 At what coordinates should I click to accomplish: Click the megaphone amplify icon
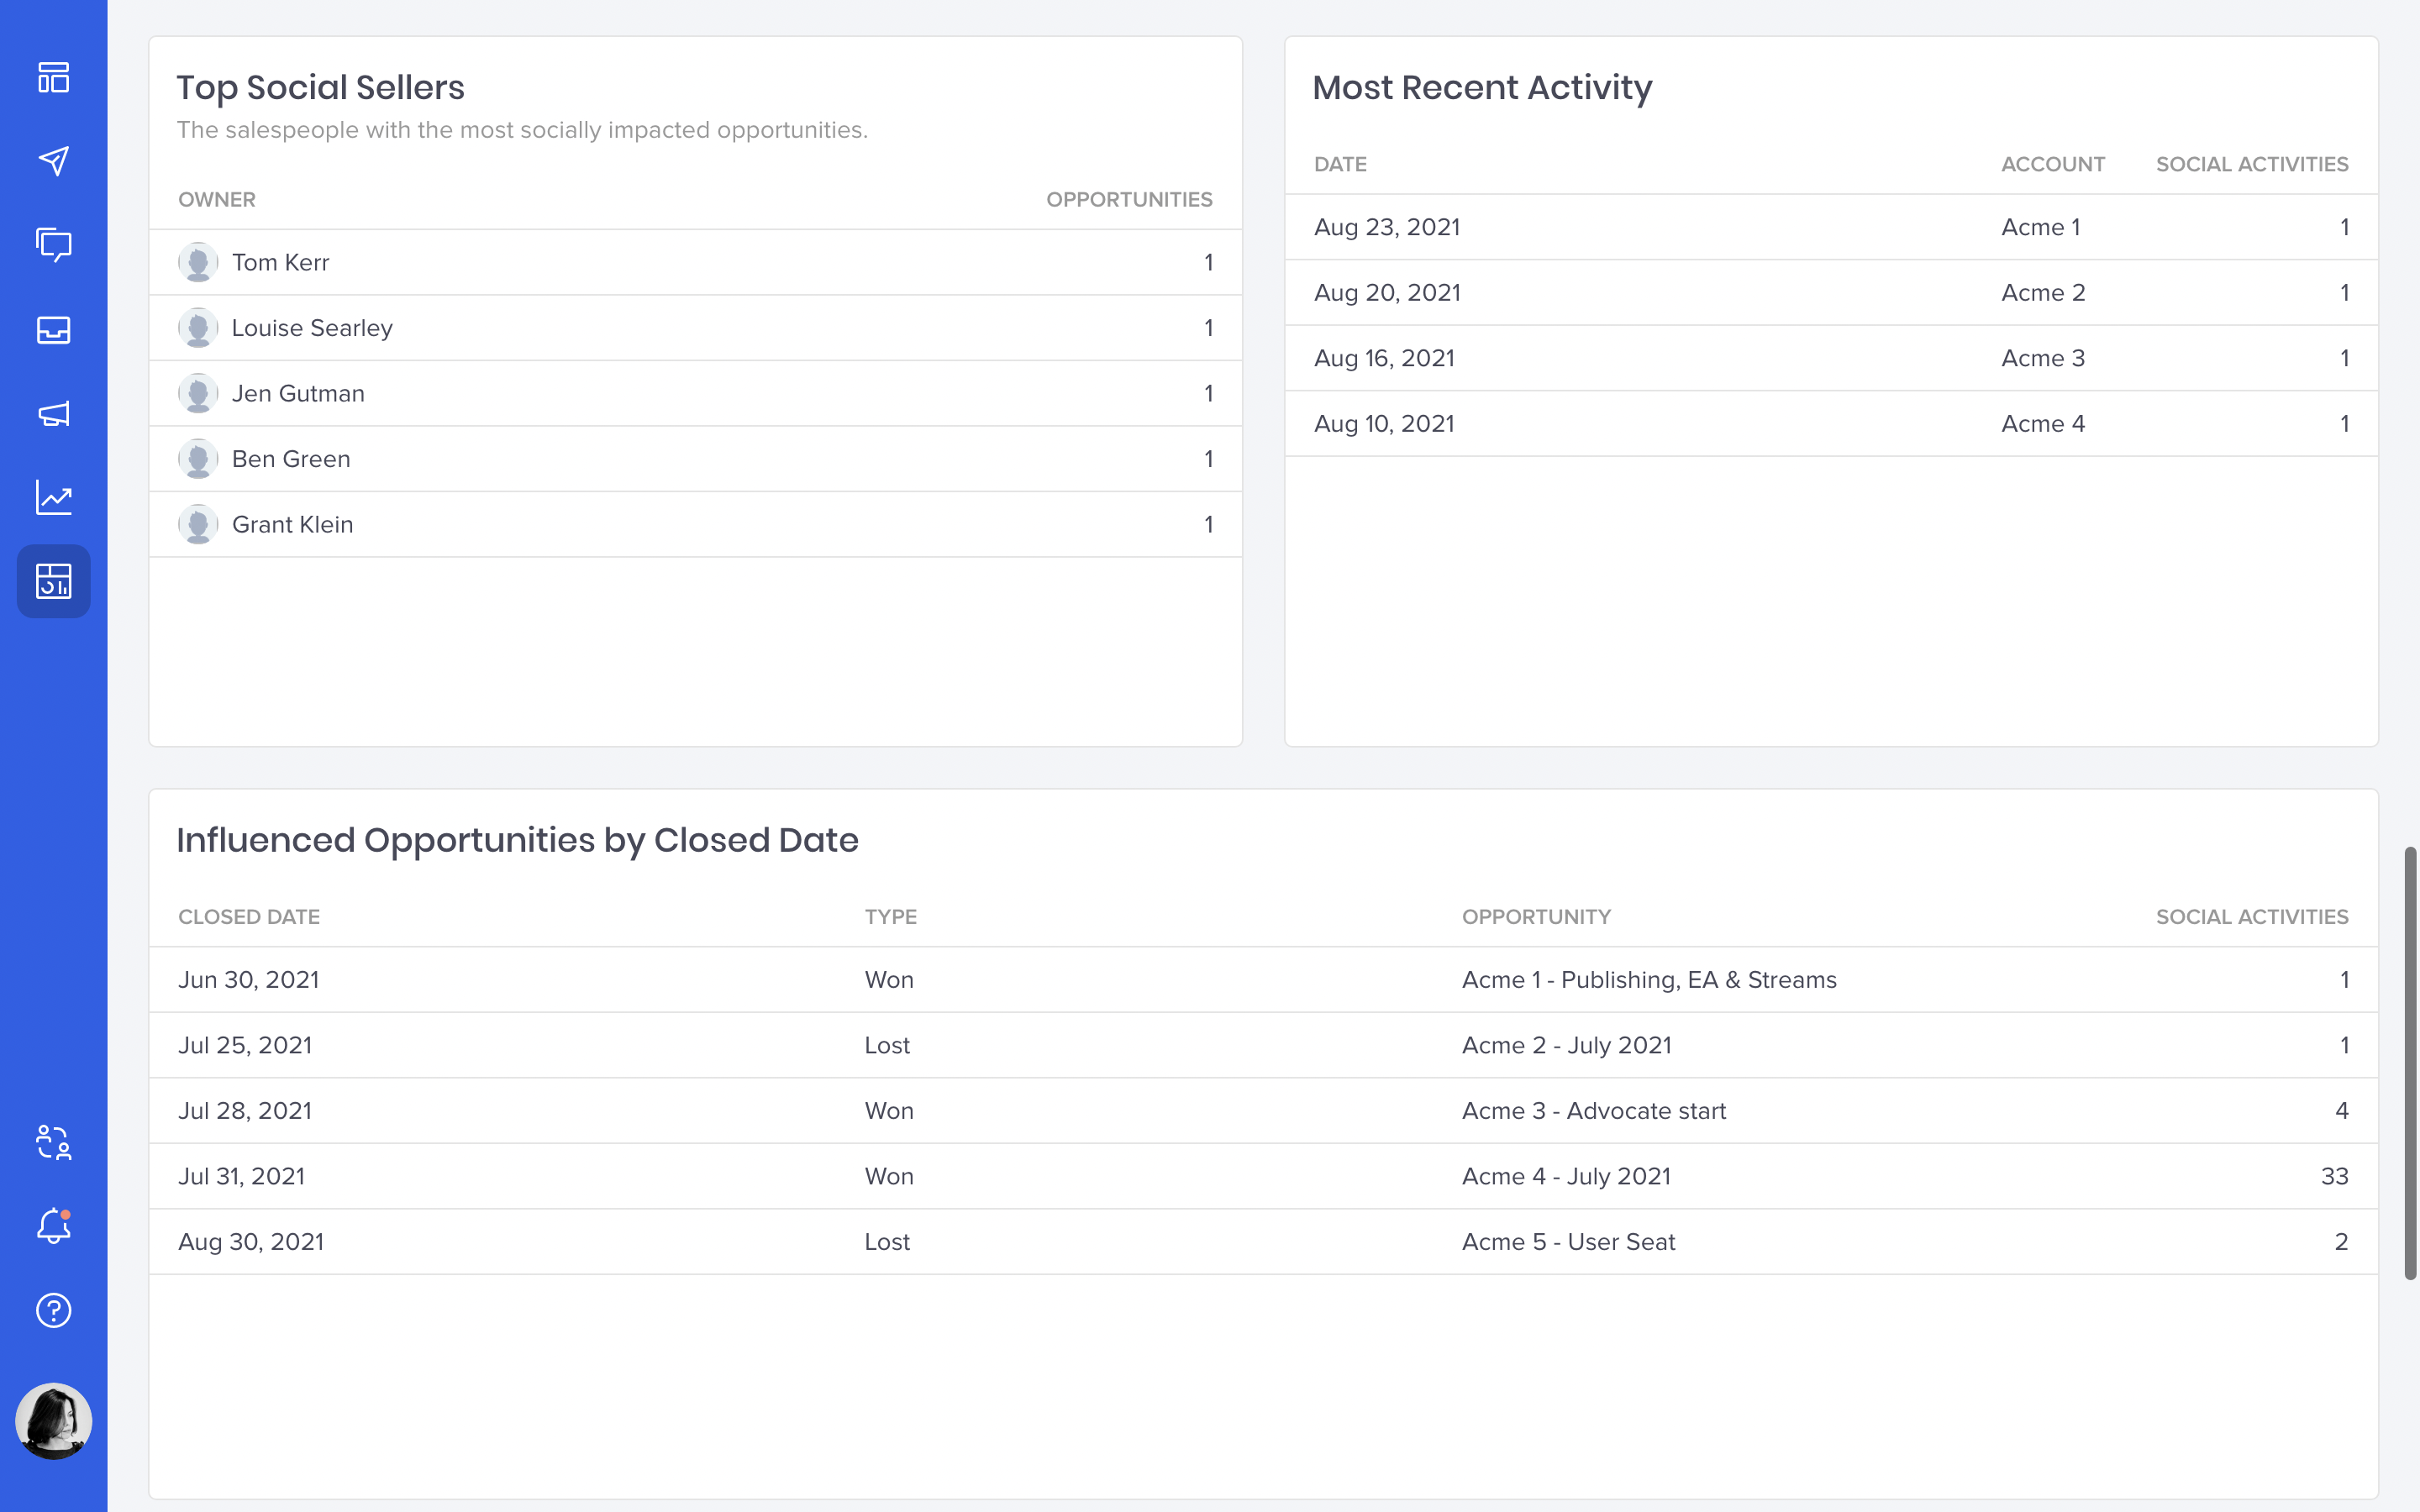(x=53, y=413)
